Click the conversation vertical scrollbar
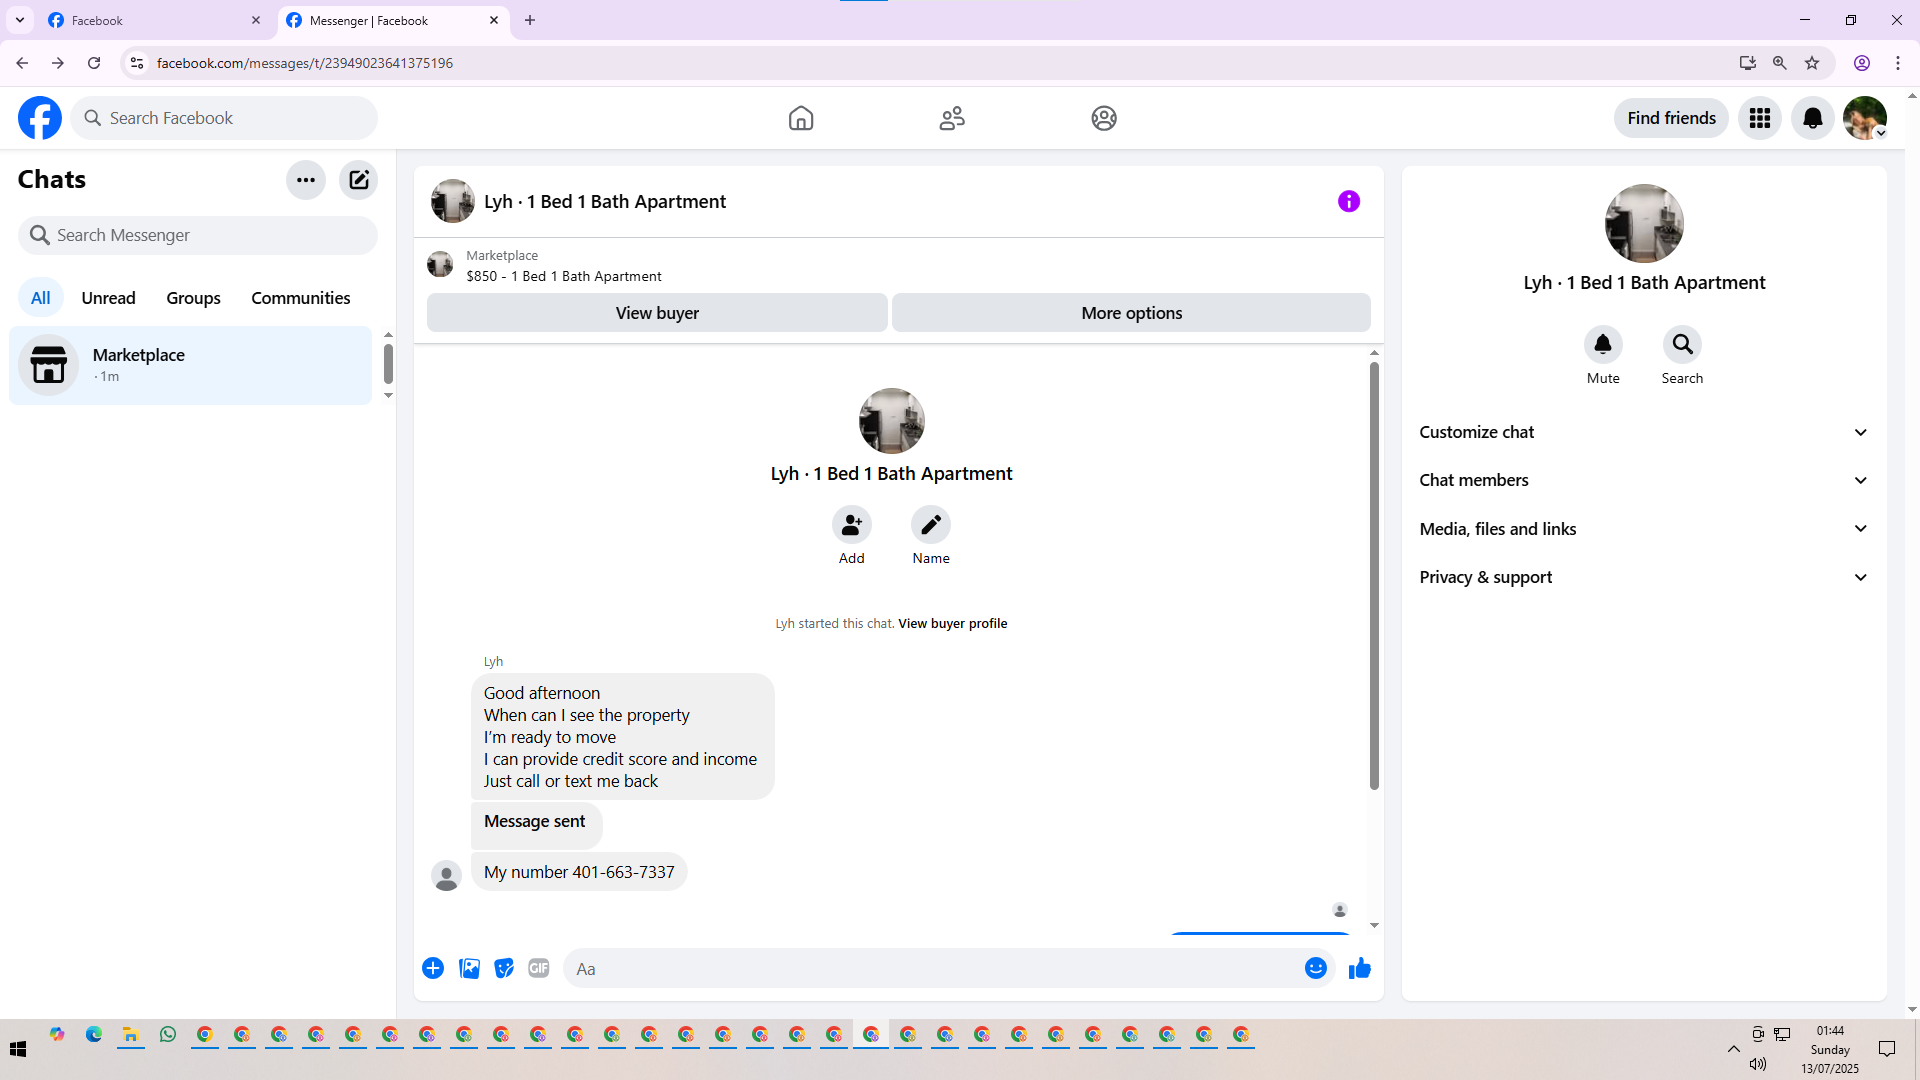 [x=1374, y=577]
